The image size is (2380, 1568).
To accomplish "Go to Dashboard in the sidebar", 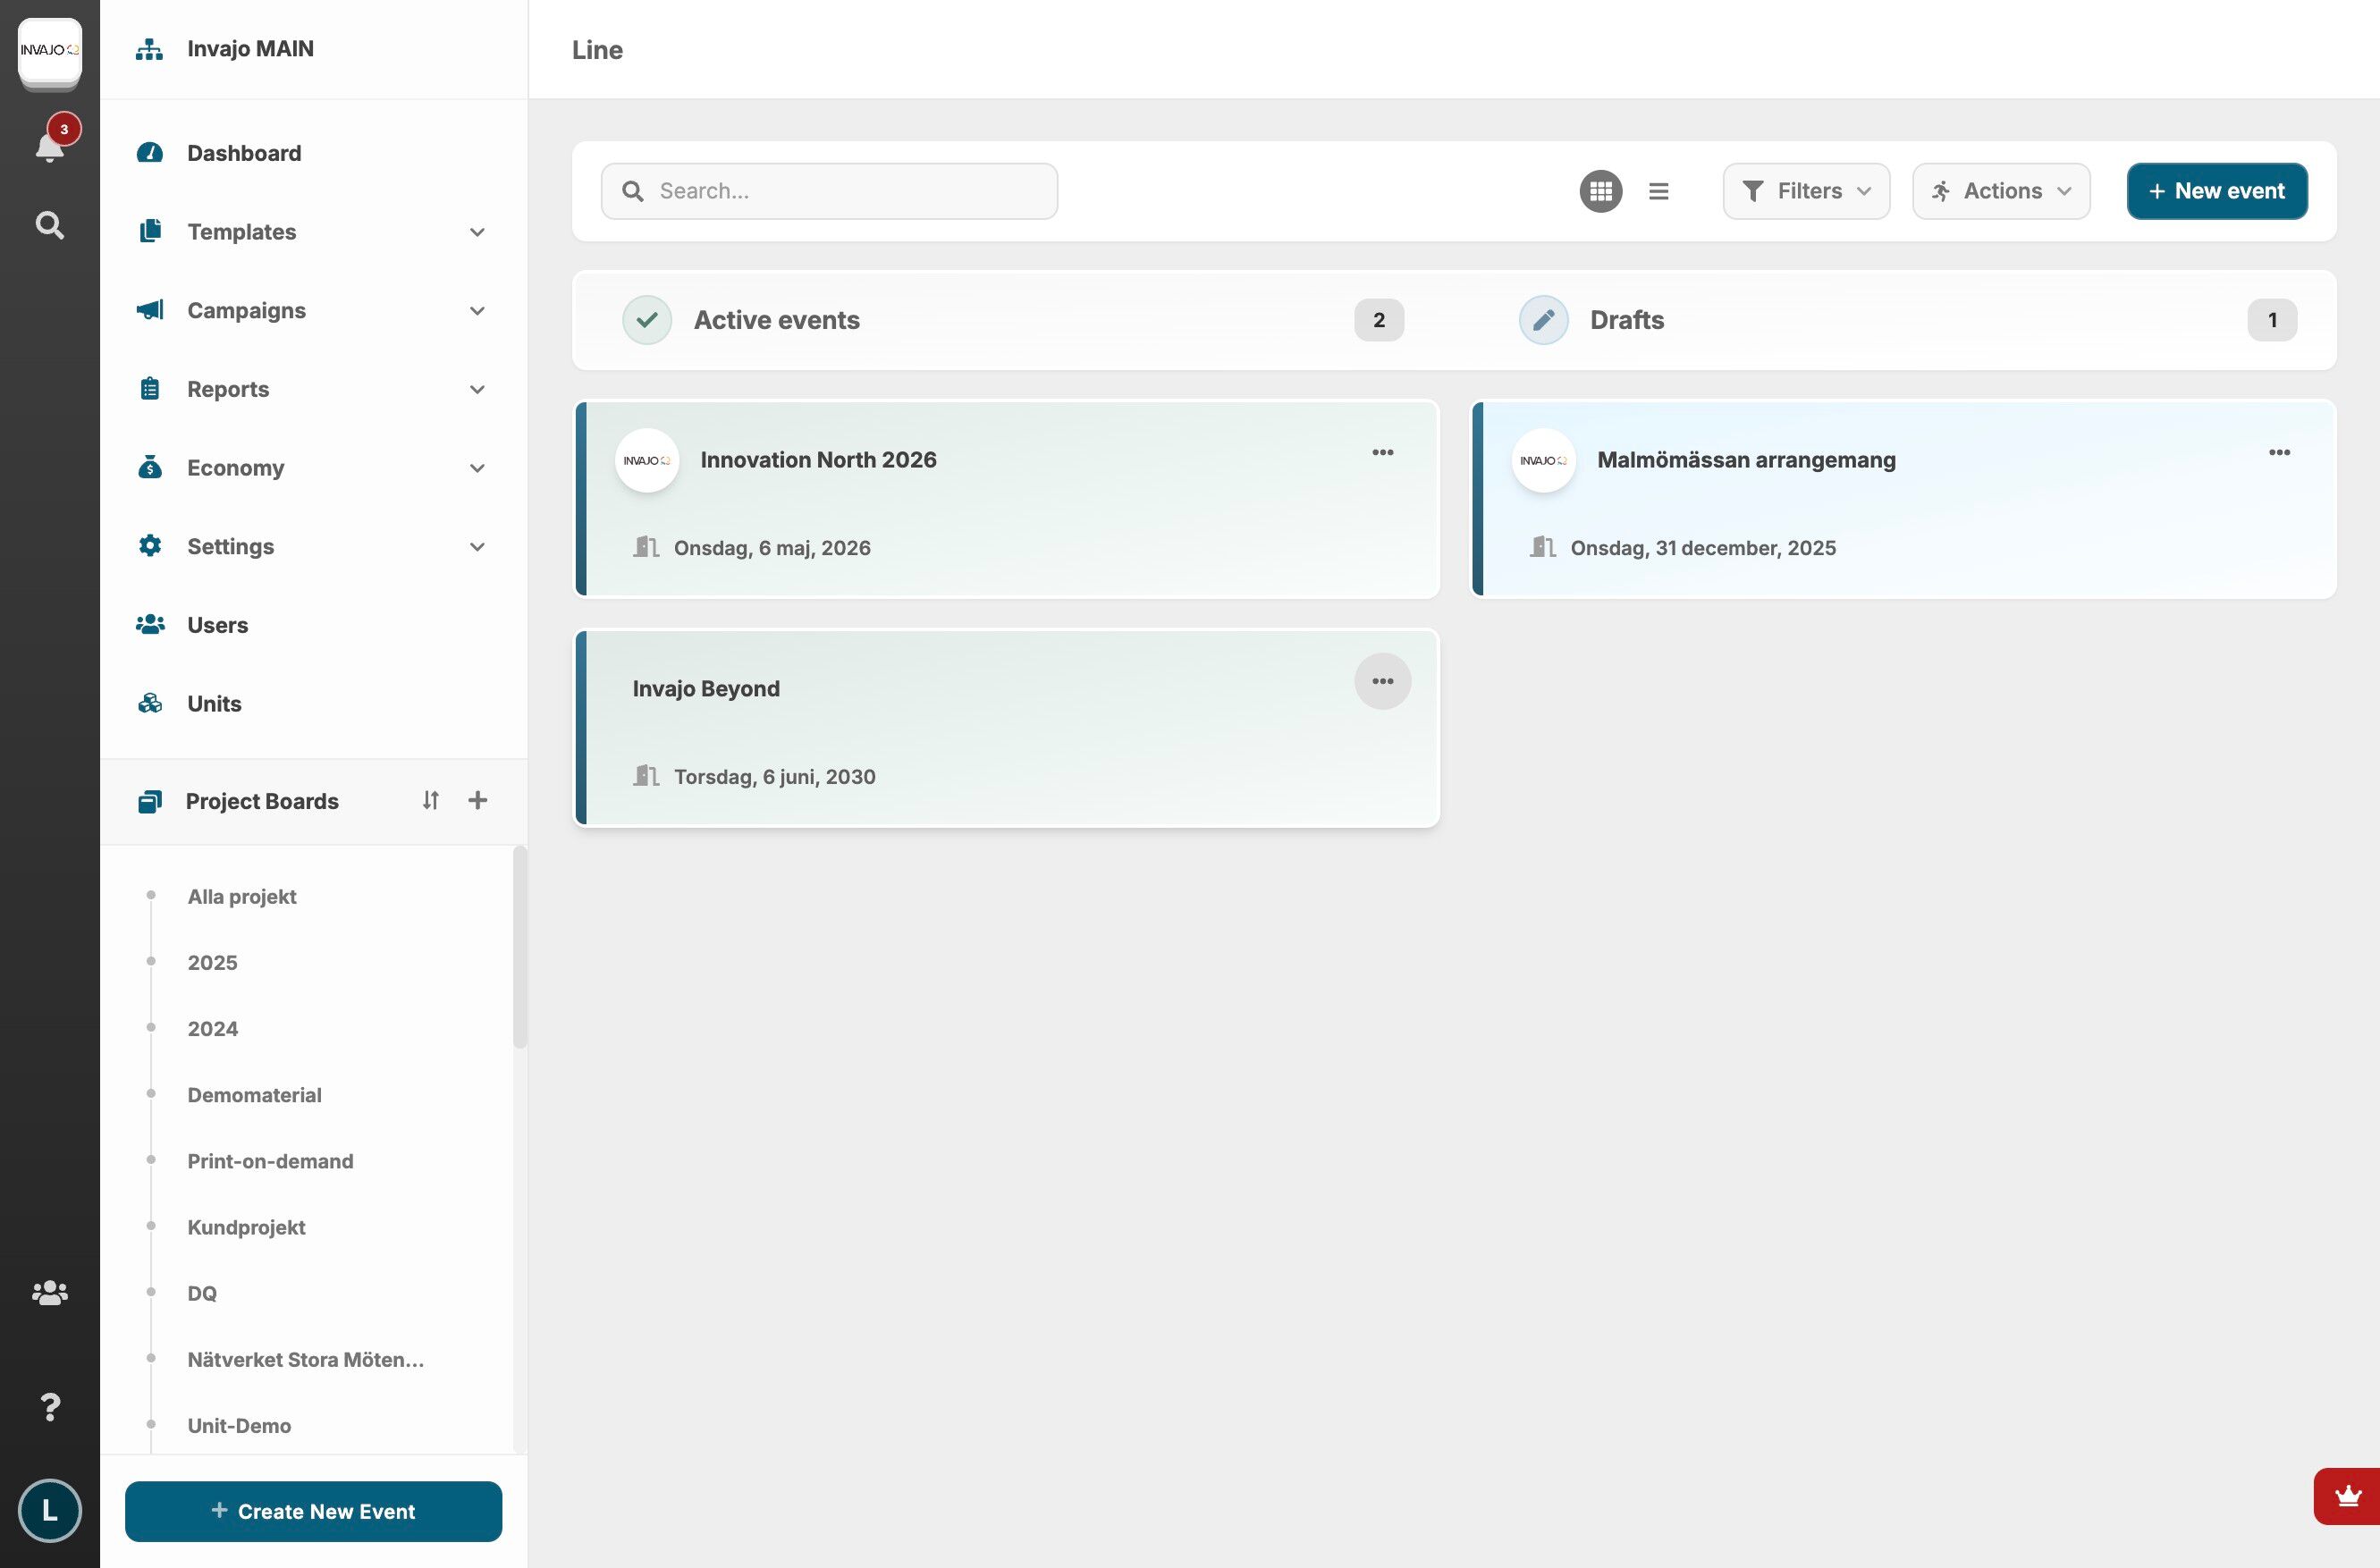I will [244, 153].
